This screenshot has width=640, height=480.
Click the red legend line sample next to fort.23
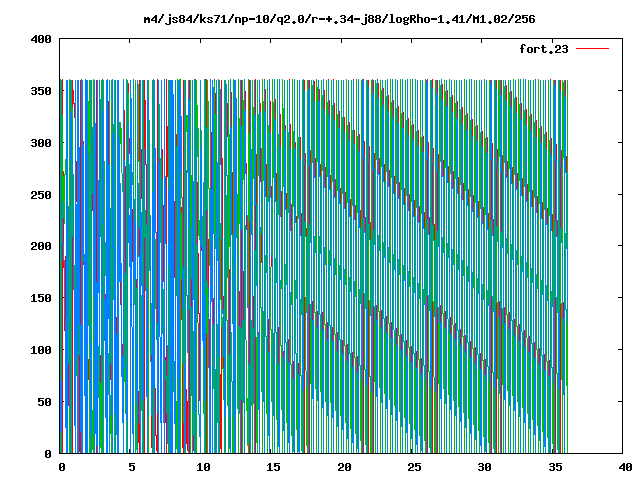pyautogui.click(x=592, y=49)
